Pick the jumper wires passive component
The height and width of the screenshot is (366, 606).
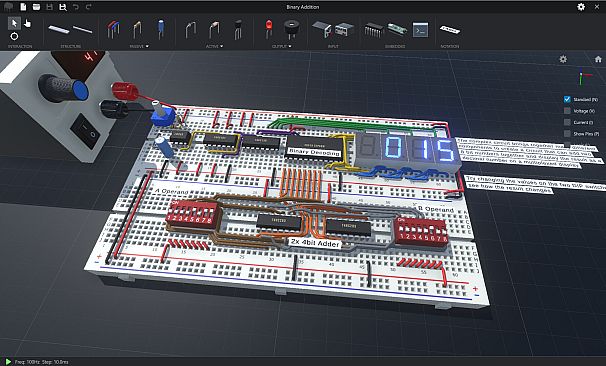point(113,29)
